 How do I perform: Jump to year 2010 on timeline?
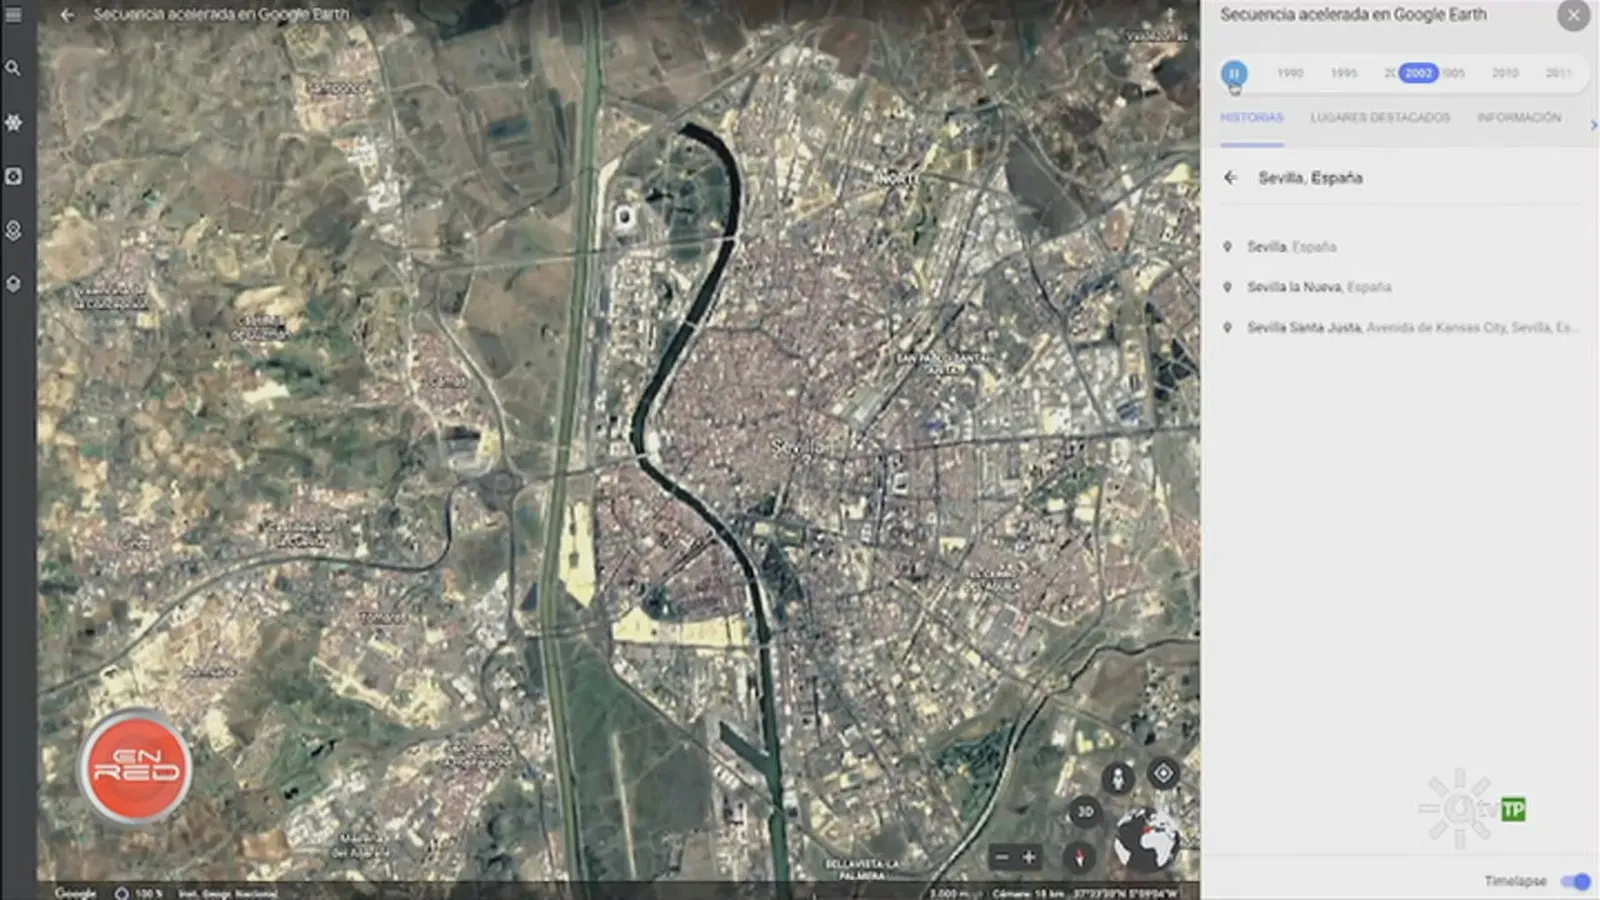coord(1505,73)
